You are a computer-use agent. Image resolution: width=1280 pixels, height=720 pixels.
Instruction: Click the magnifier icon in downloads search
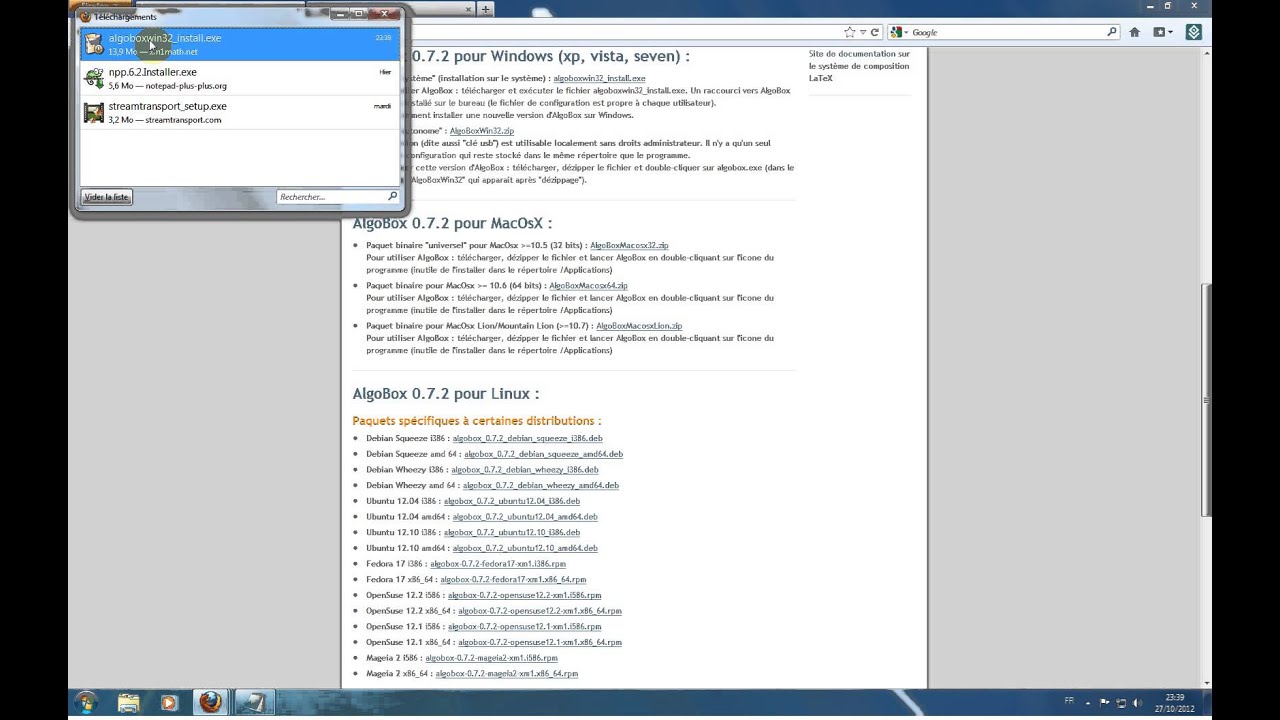click(392, 197)
